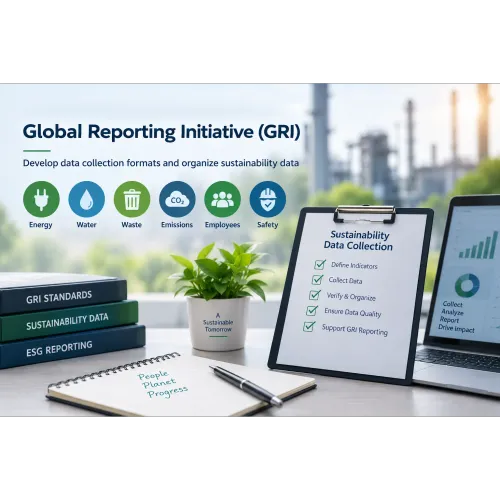
Task: Click the "Progress" handwritten note
Action: [167, 392]
